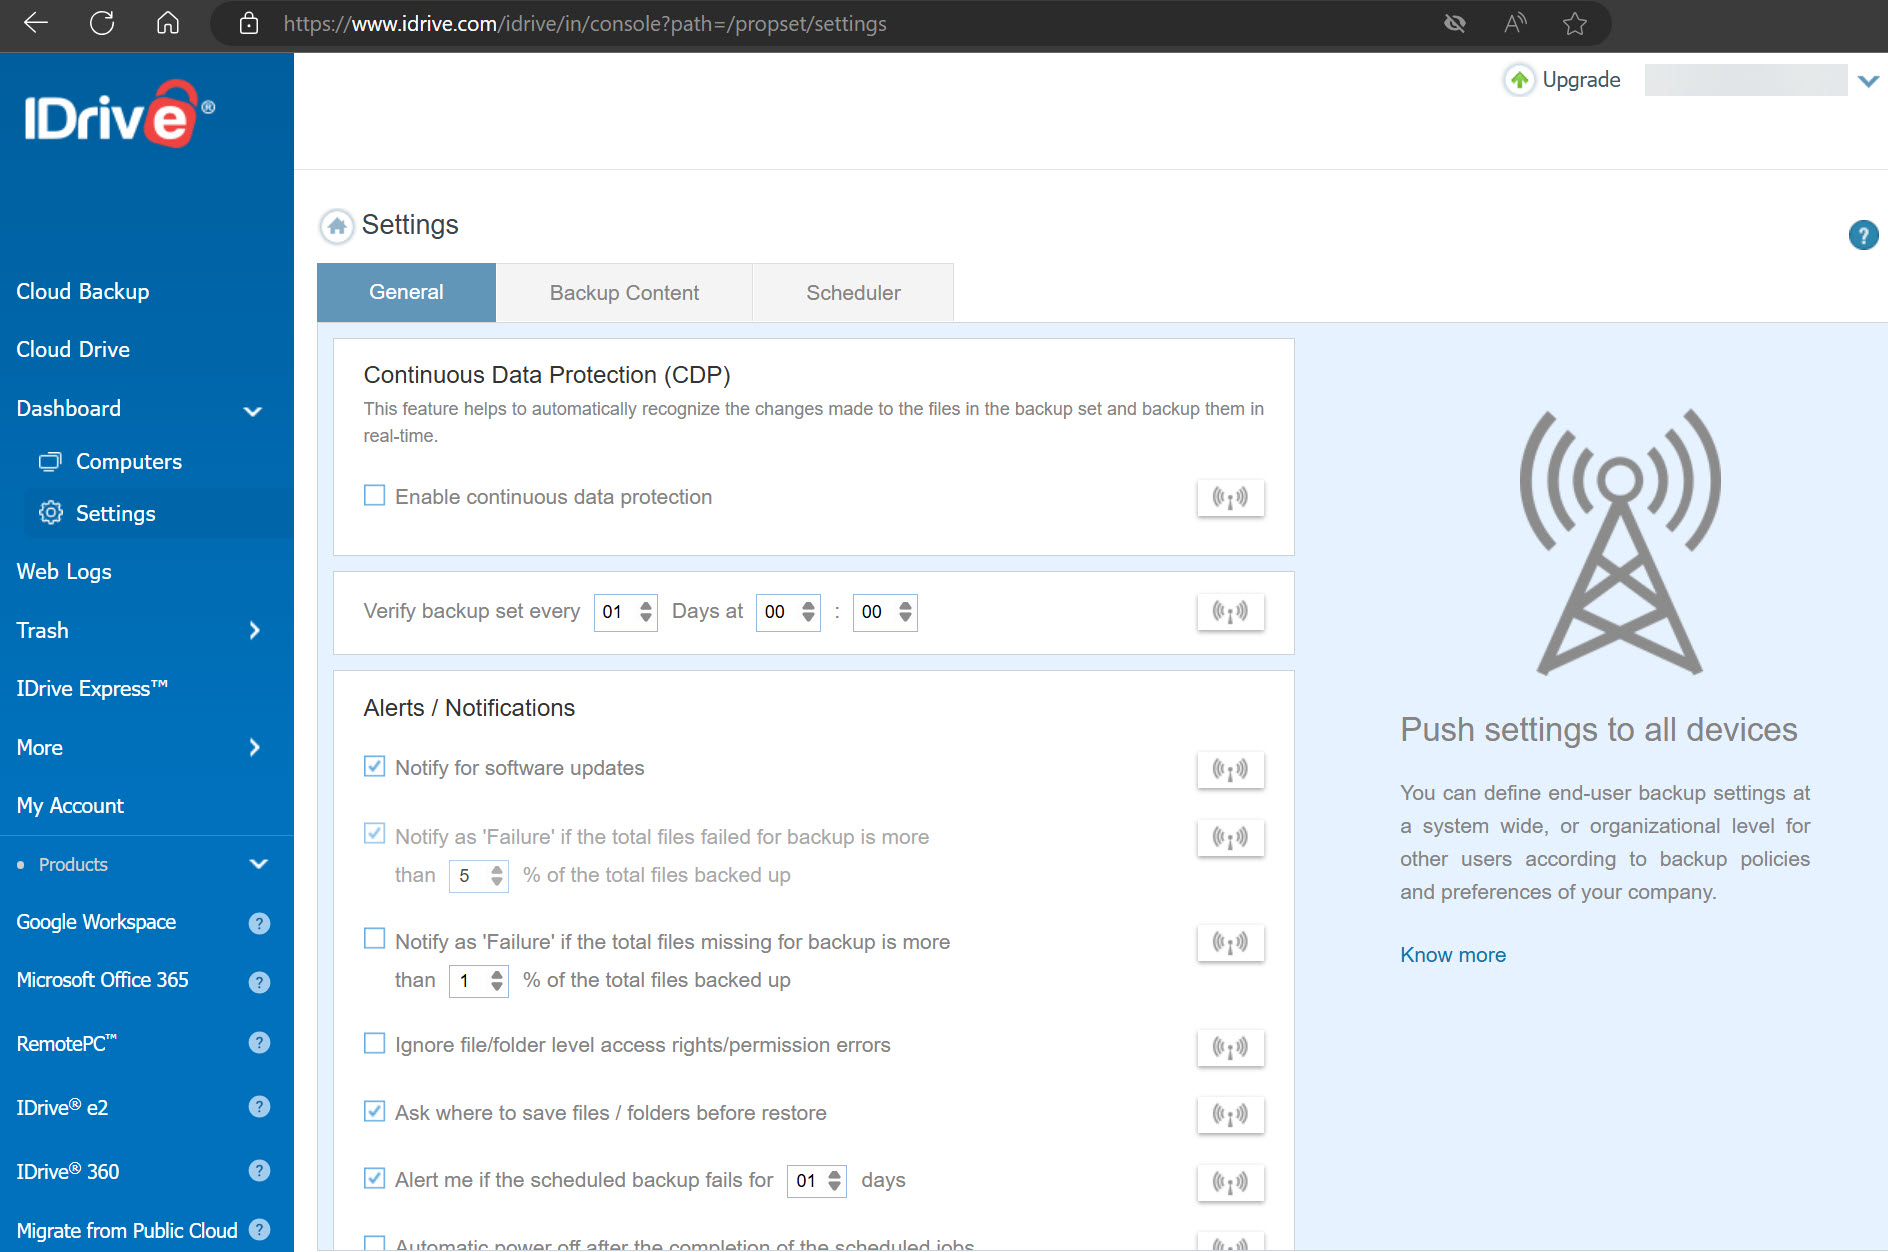The height and width of the screenshot is (1252, 1888).
Task: Open Microsoft Office 365 product link
Action: coord(102,980)
